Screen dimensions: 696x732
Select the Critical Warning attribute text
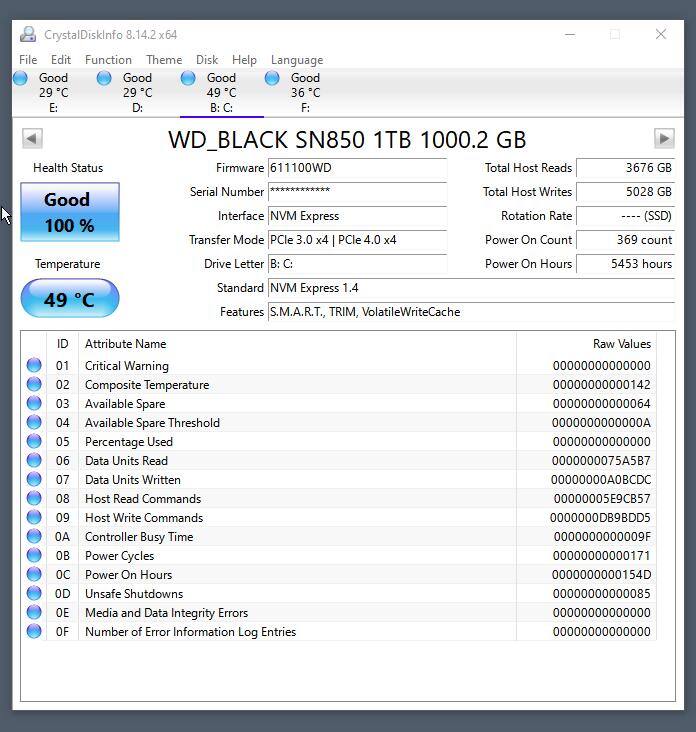127,366
